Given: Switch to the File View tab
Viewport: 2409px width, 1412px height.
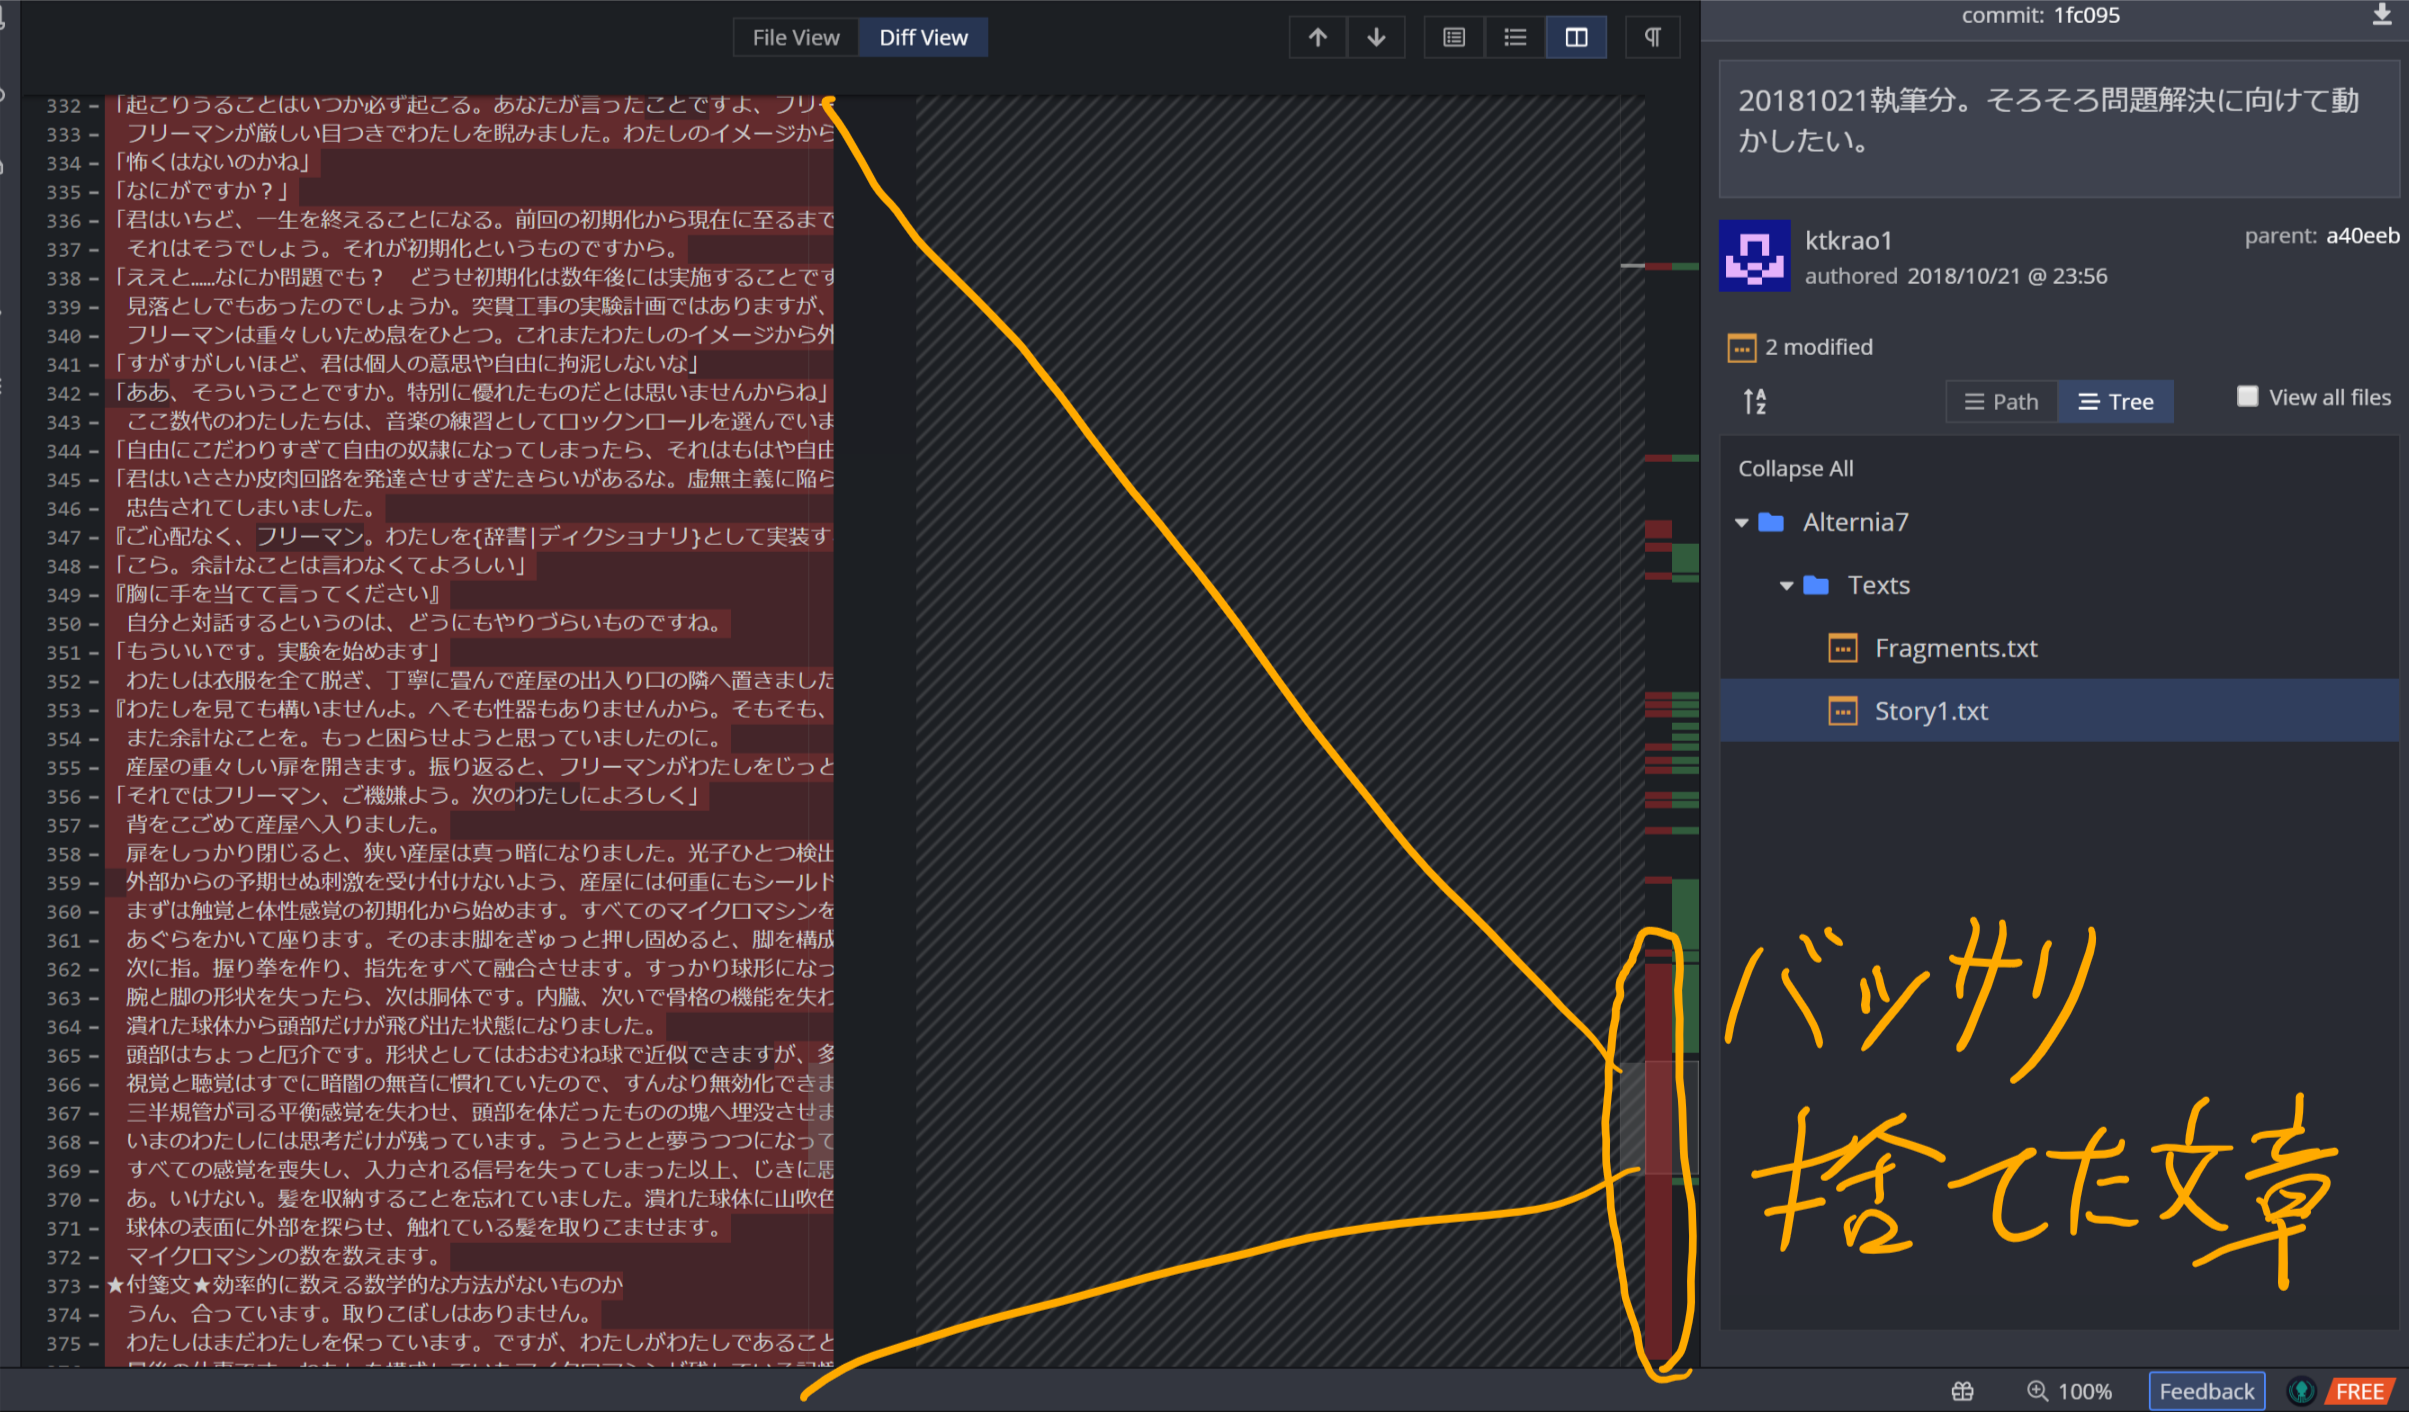Looking at the screenshot, I should click(x=795, y=38).
